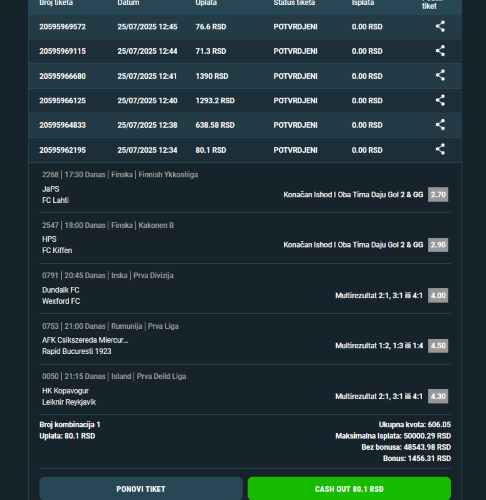This screenshot has height=500, width=486.
Task: Share ticket 20595966680 via share icon
Action: [440, 75]
